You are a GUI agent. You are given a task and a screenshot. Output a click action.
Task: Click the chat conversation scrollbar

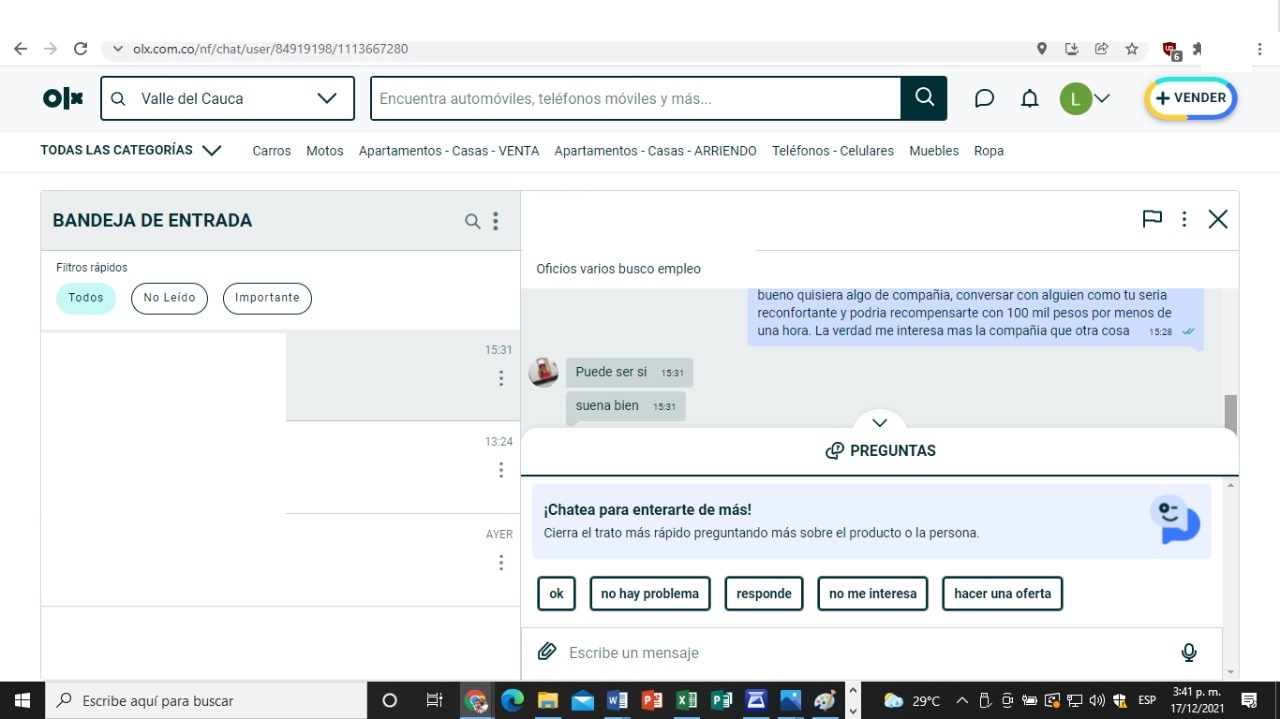click(x=1230, y=414)
